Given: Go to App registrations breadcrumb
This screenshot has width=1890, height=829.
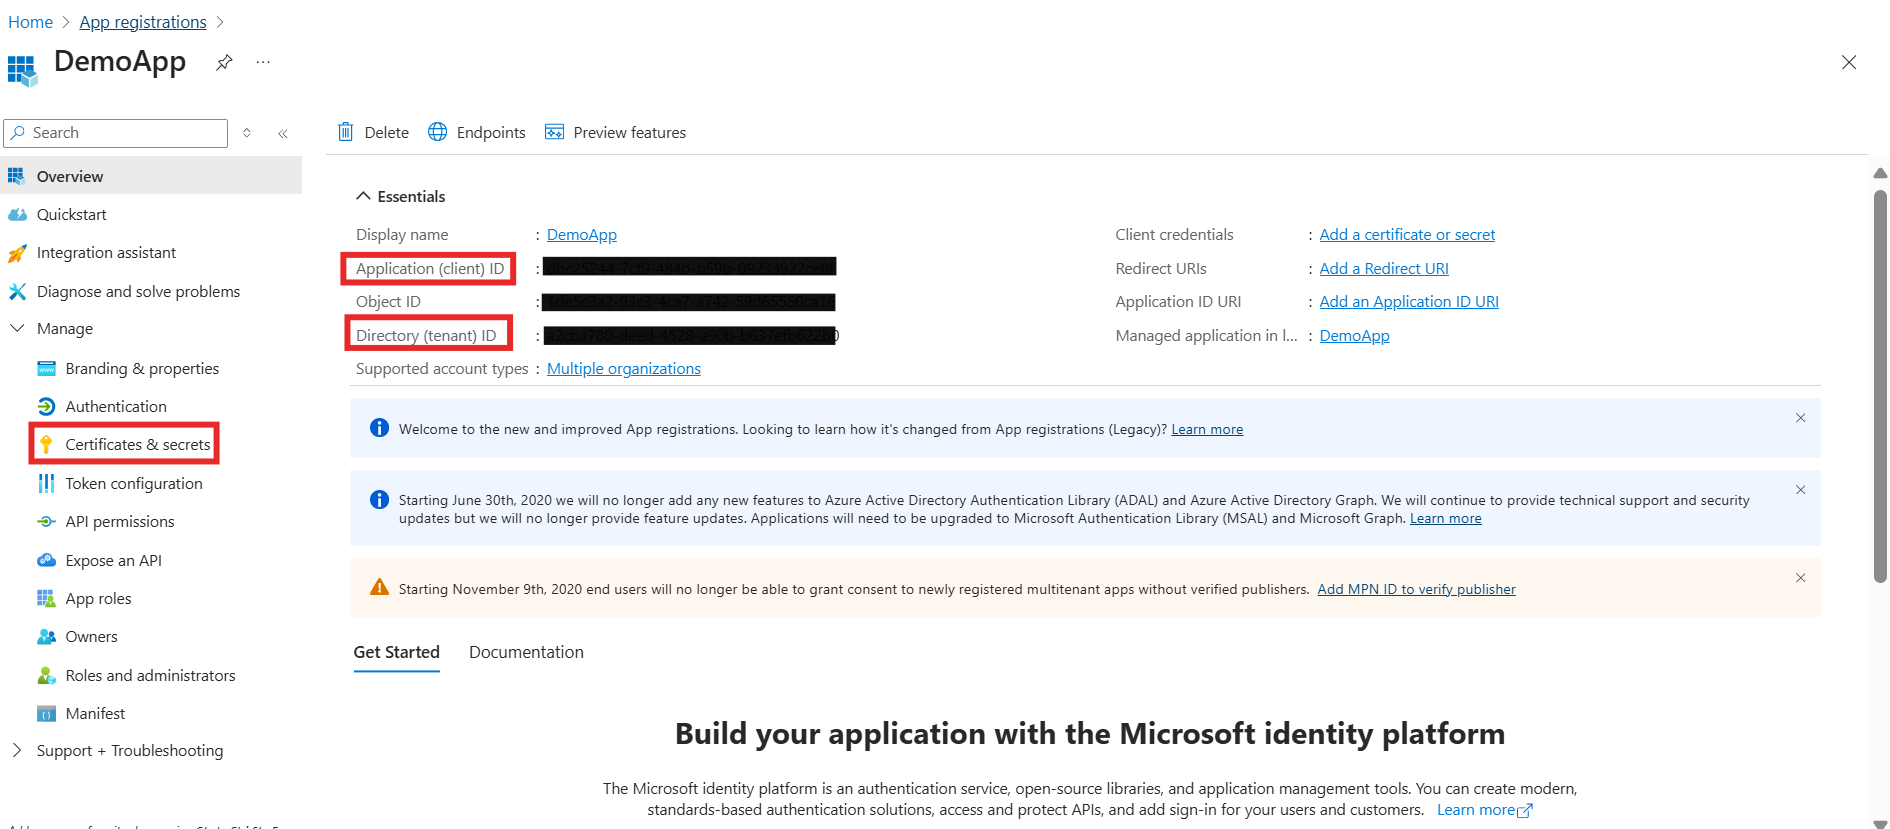Looking at the screenshot, I should point(143,22).
